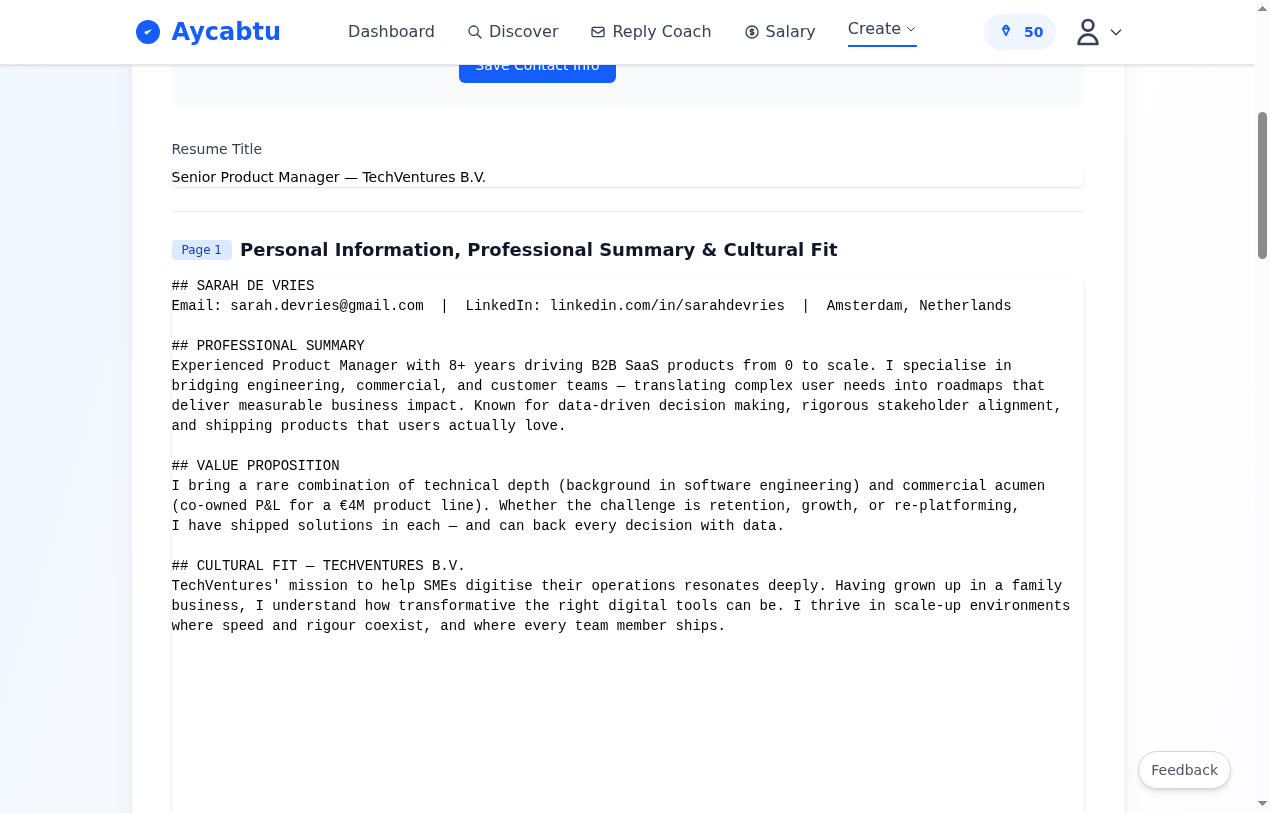Expand the chevron beside profile avatar
The width and height of the screenshot is (1270, 813).
pyautogui.click(x=1116, y=32)
